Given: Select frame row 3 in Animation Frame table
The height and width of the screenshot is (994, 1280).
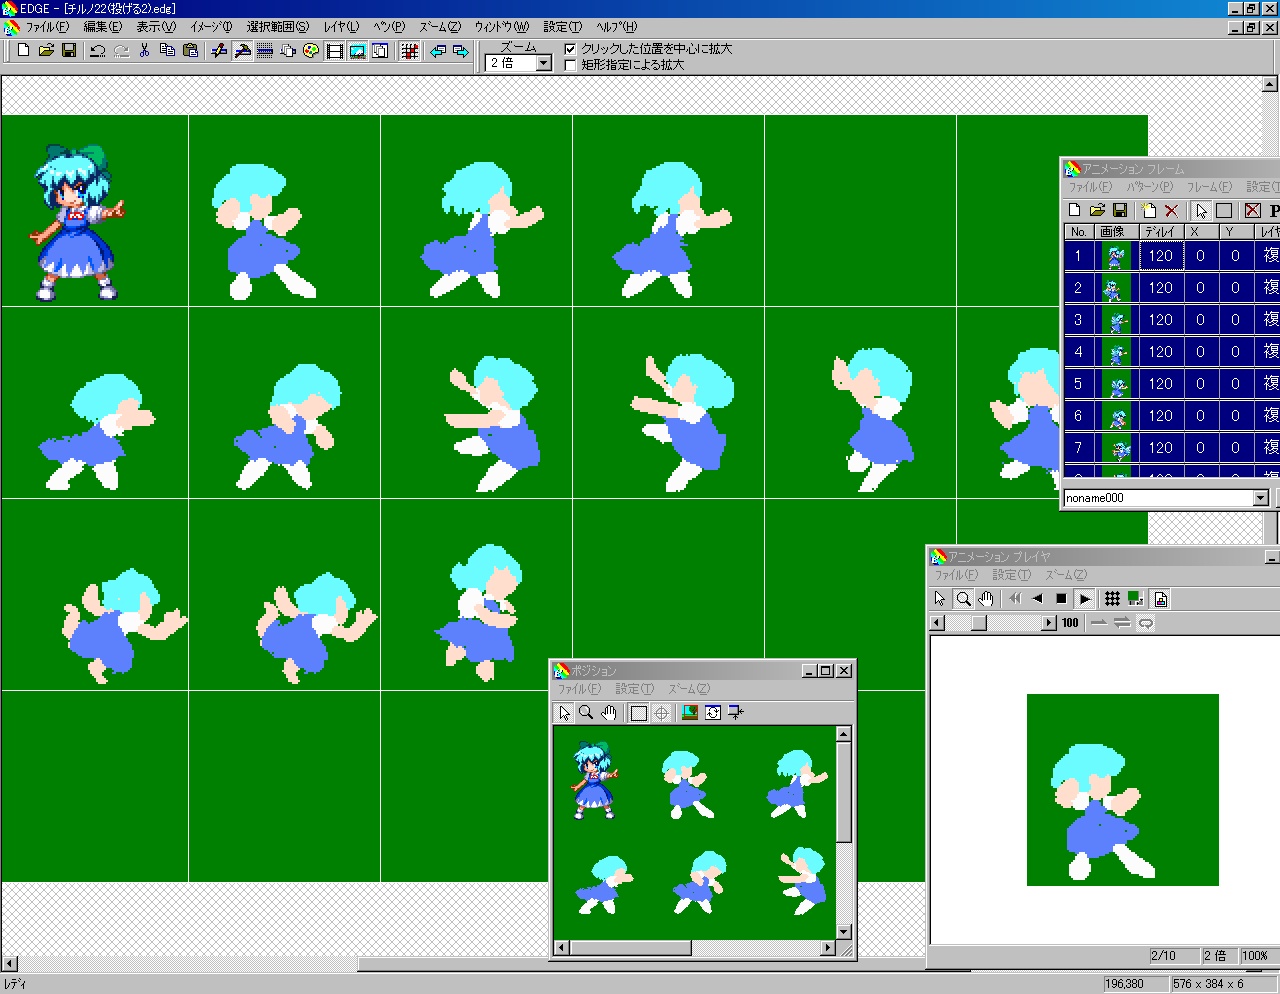Looking at the screenshot, I should pos(1172,319).
